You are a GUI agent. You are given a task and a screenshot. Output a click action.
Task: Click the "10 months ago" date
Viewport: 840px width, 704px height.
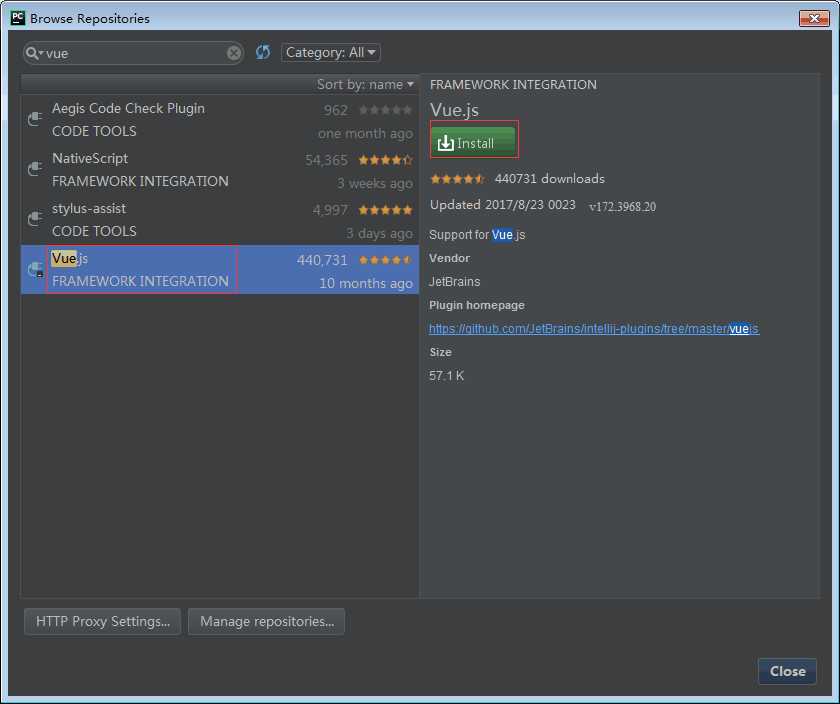(x=366, y=283)
